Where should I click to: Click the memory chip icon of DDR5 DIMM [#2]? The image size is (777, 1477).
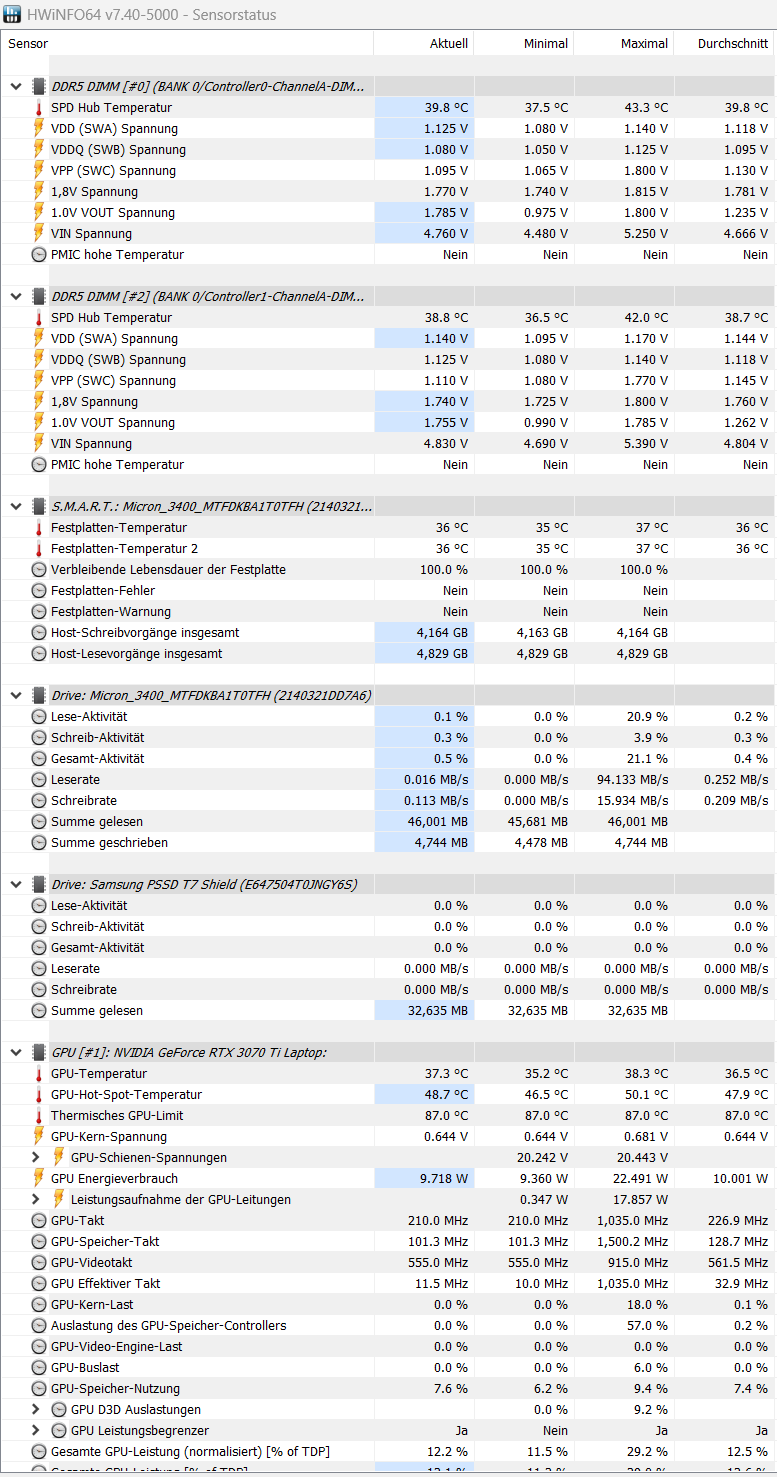tap(39, 297)
